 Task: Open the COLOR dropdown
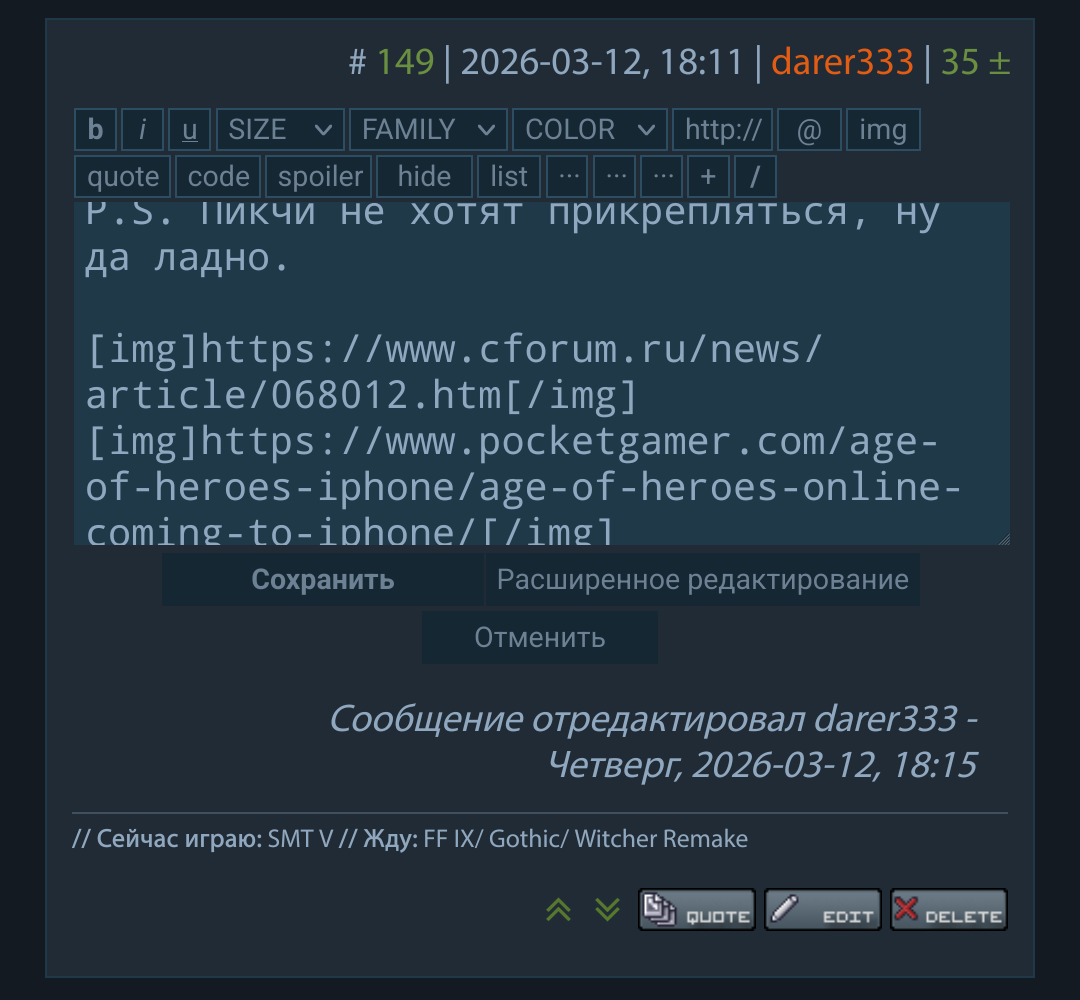(x=590, y=129)
